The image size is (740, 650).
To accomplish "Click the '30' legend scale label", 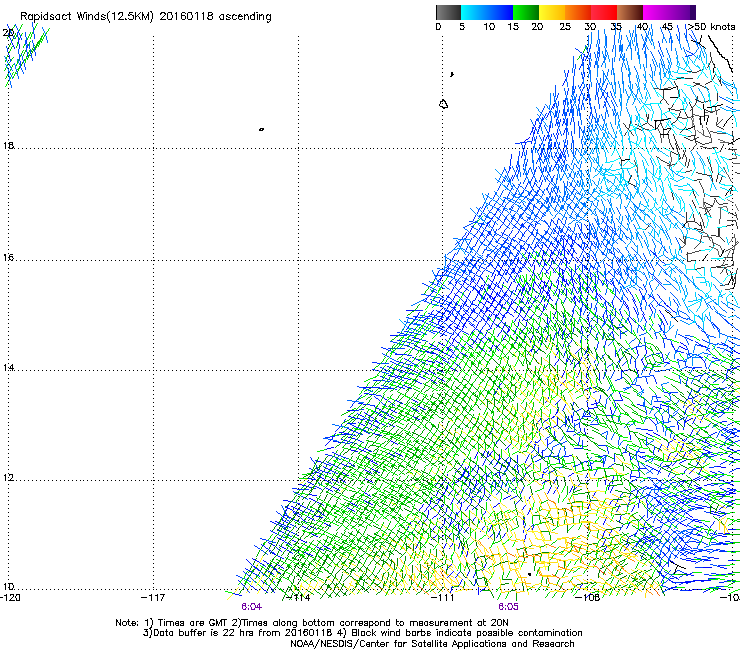I will pos(590,27).
